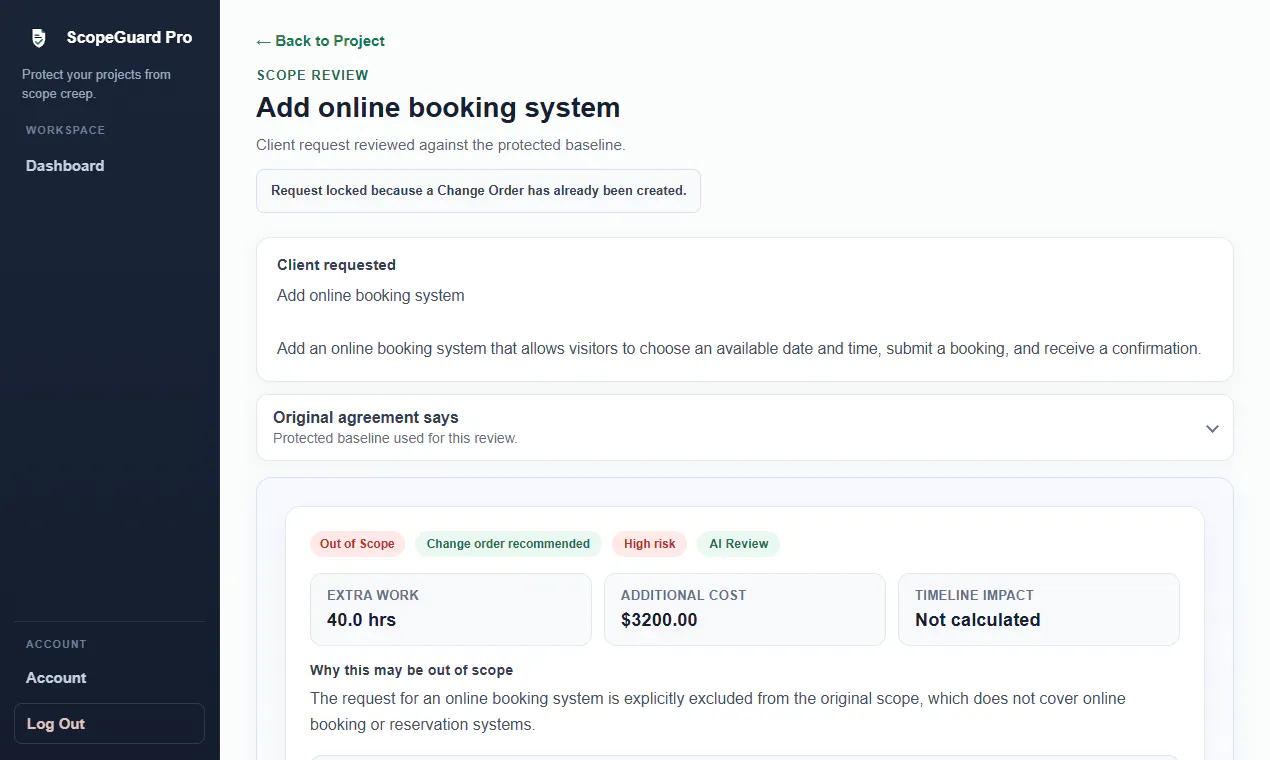Click the TIMELINE IMPACT label
Image resolution: width=1270 pixels, height=760 pixels.
(x=974, y=595)
